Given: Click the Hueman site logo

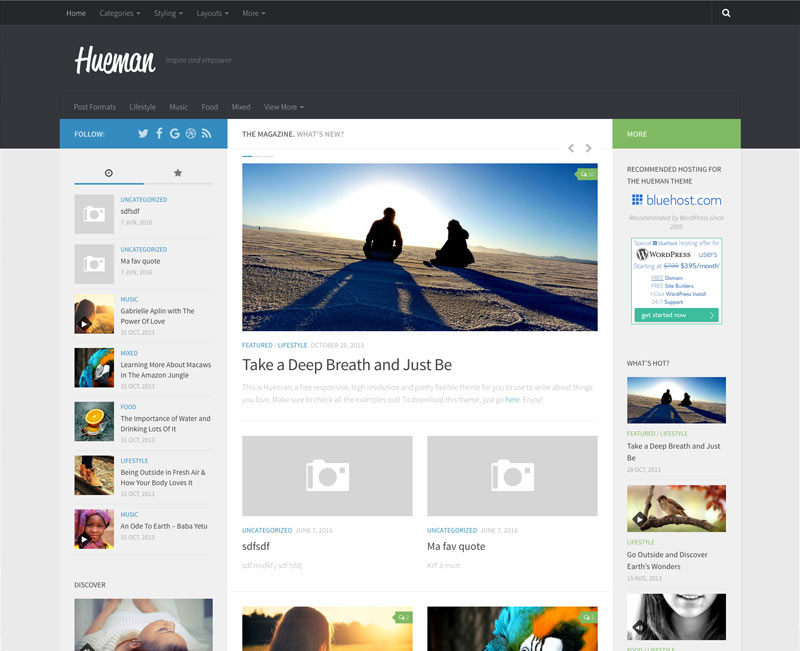Looking at the screenshot, I should click(115, 61).
